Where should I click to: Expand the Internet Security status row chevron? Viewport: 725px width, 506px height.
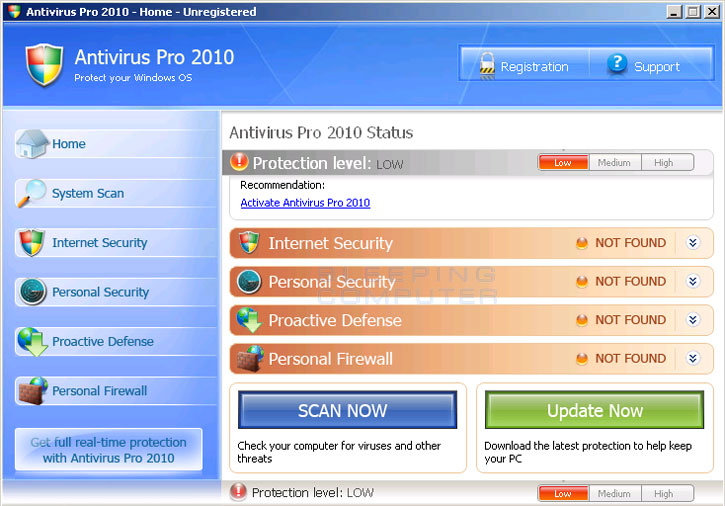(x=693, y=242)
